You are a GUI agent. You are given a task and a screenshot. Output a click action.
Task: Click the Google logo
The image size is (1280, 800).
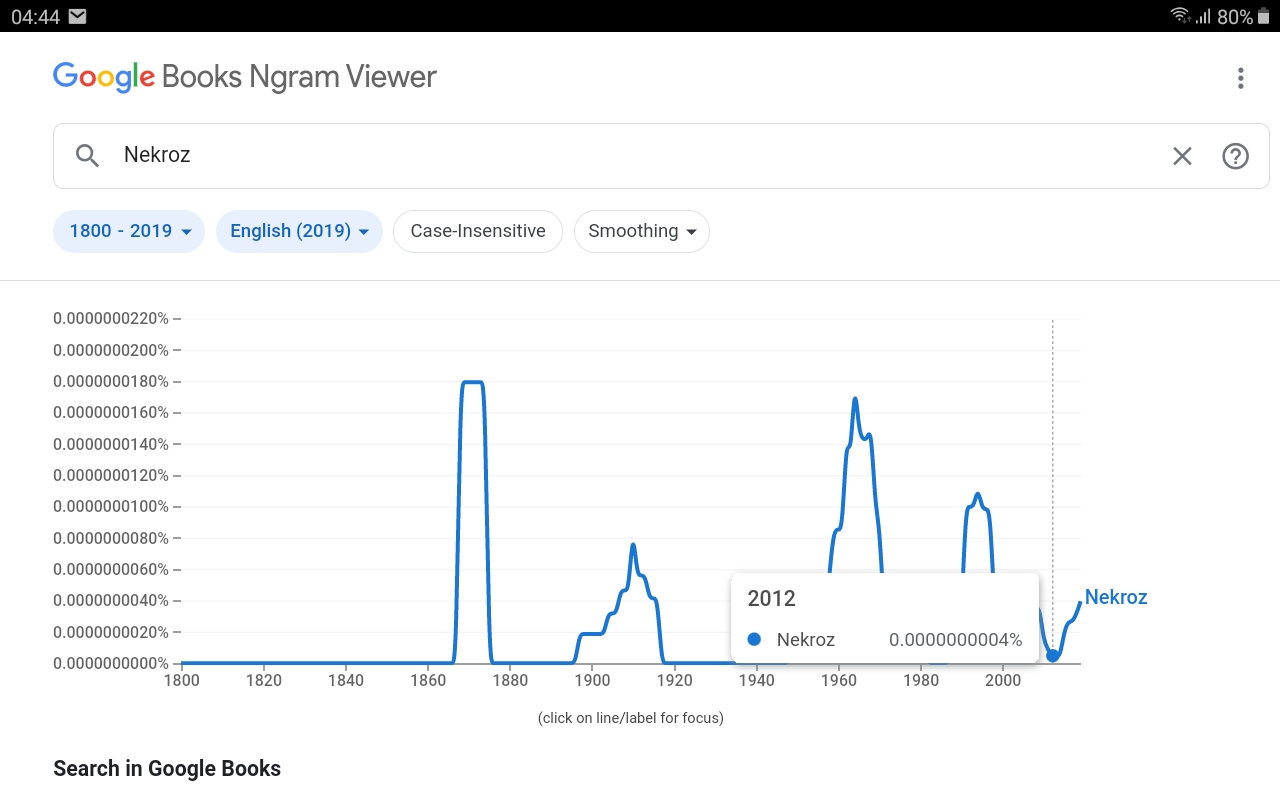104,77
